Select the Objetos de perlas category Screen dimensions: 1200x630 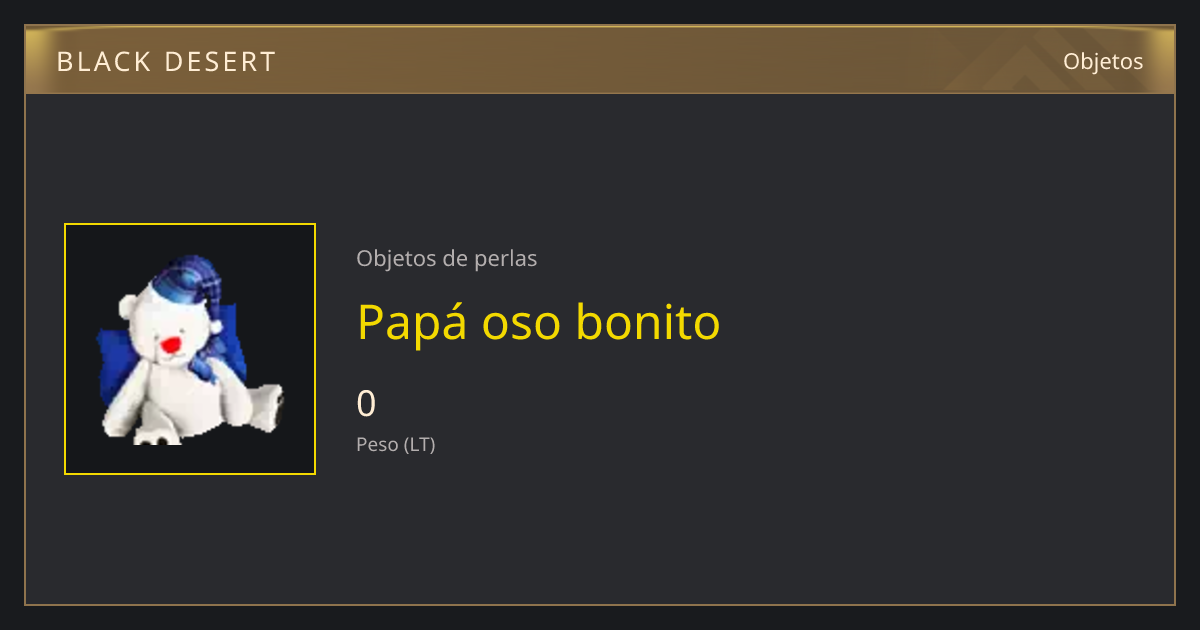(447, 259)
